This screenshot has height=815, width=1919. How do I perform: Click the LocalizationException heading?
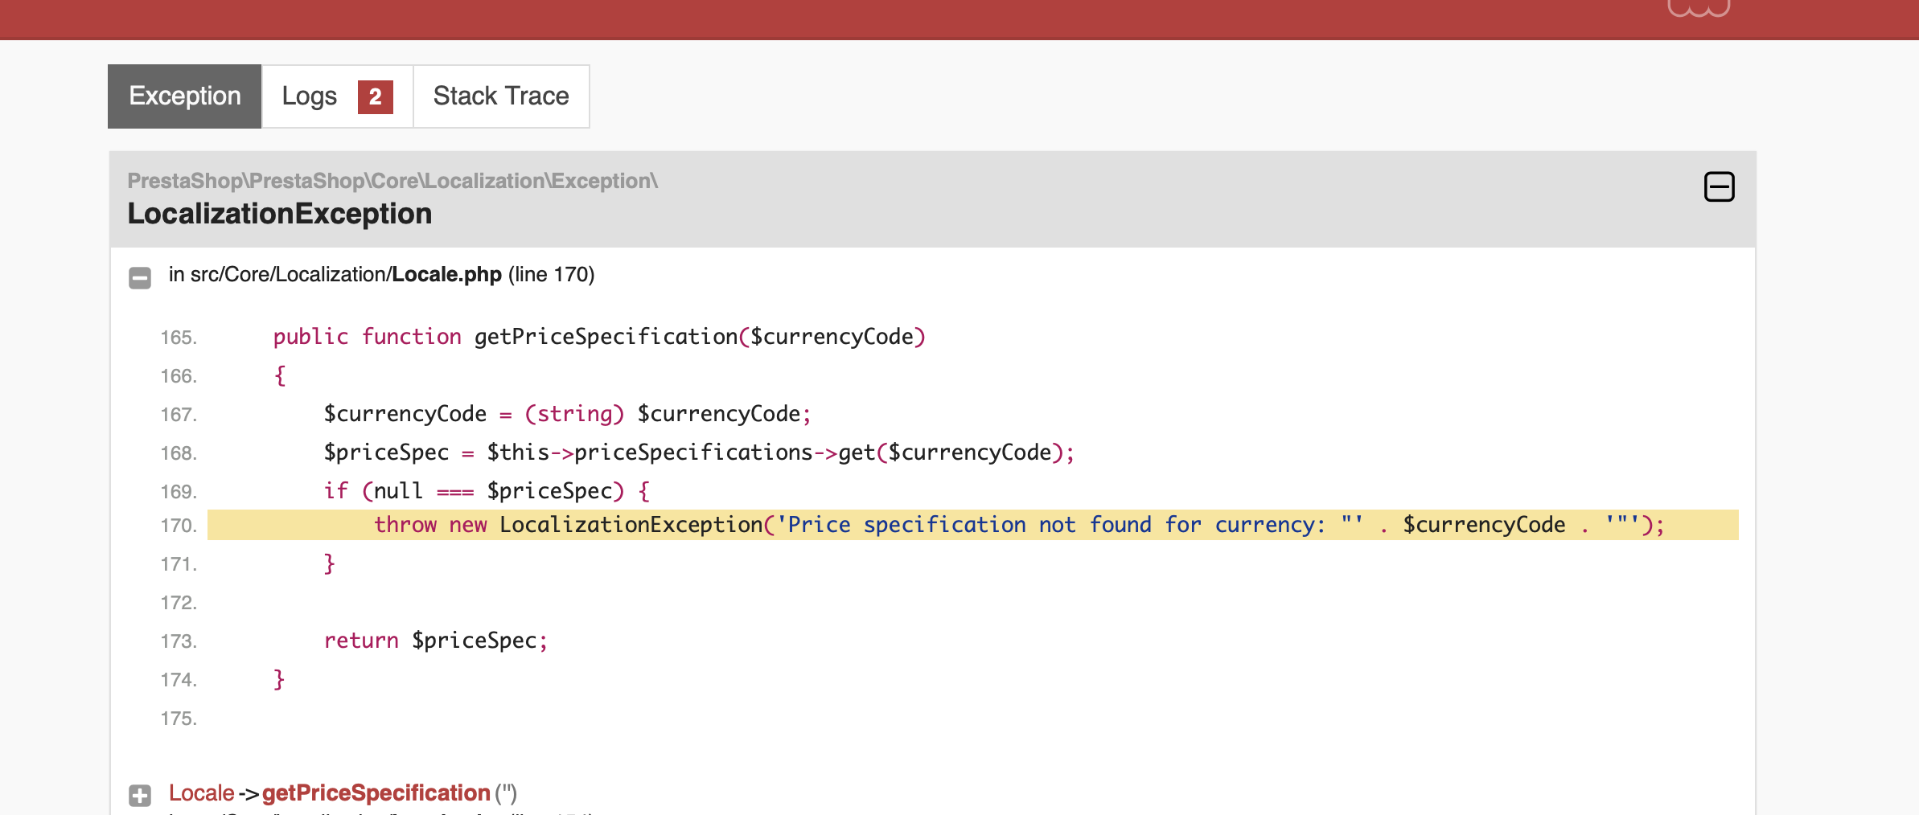pyautogui.click(x=280, y=214)
